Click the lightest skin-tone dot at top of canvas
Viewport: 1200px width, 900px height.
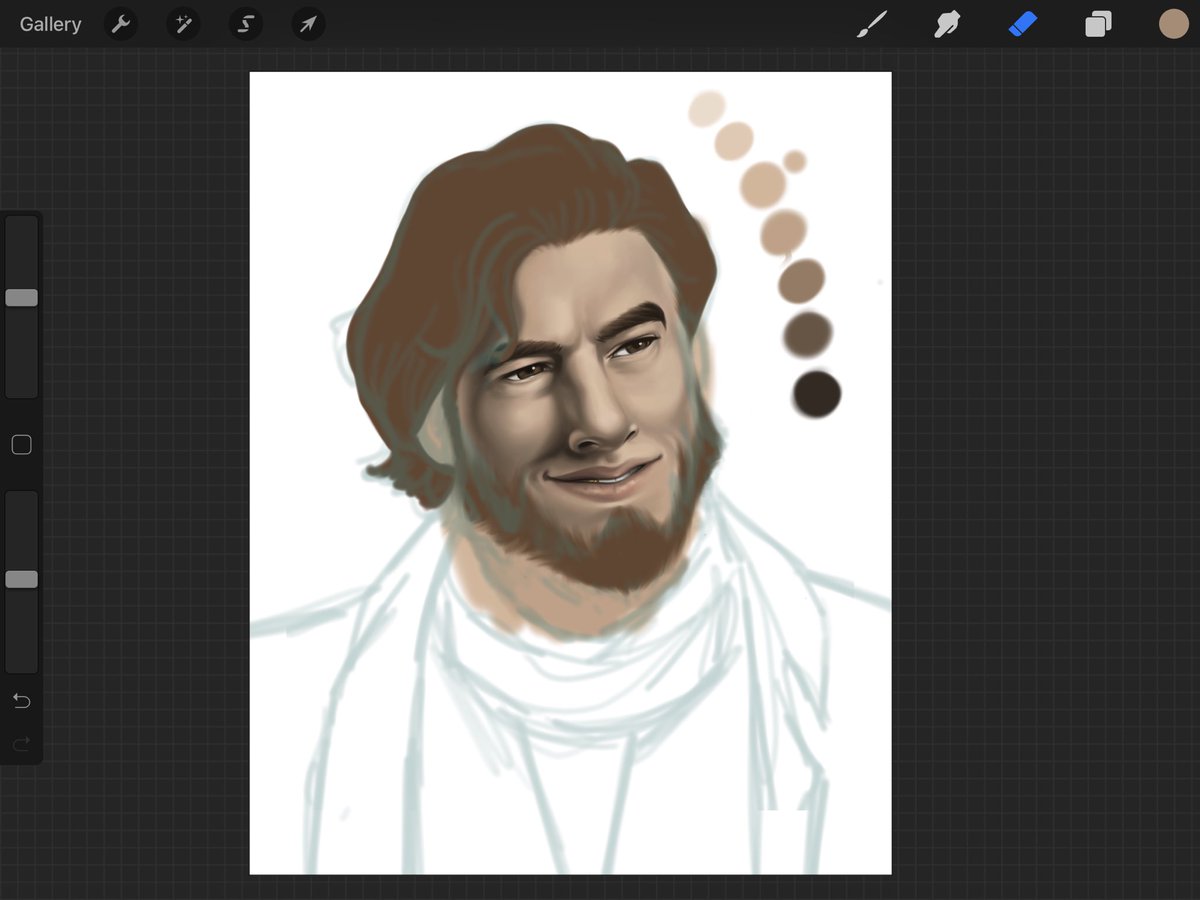tap(707, 108)
